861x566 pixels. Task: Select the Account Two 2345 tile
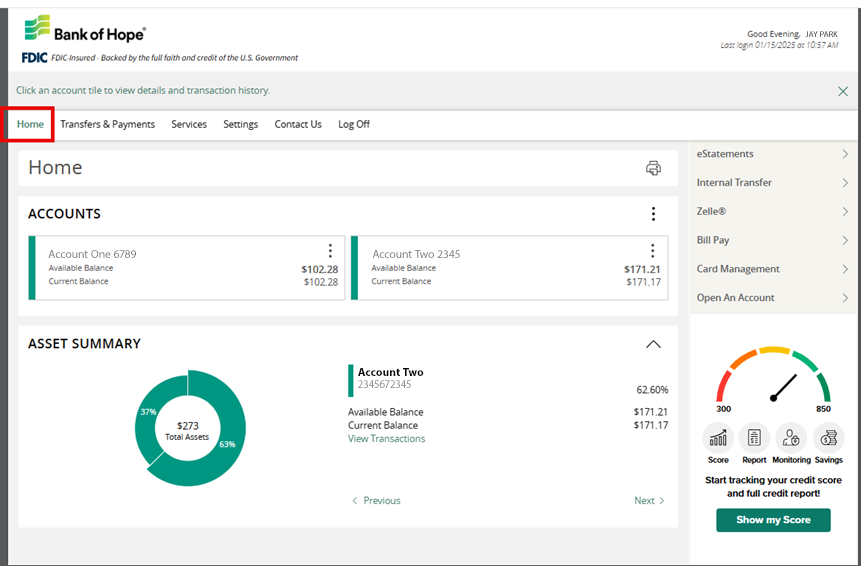pos(510,268)
